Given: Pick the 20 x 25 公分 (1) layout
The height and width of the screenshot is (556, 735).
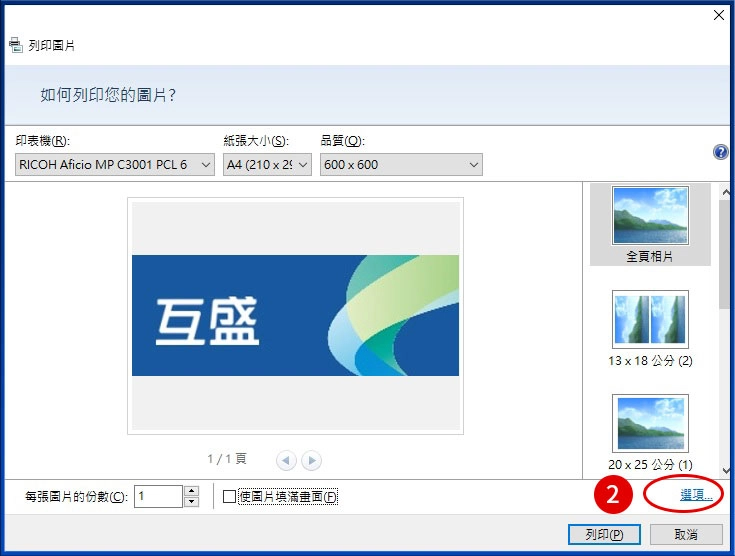Looking at the screenshot, I should click(x=650, y=432).
